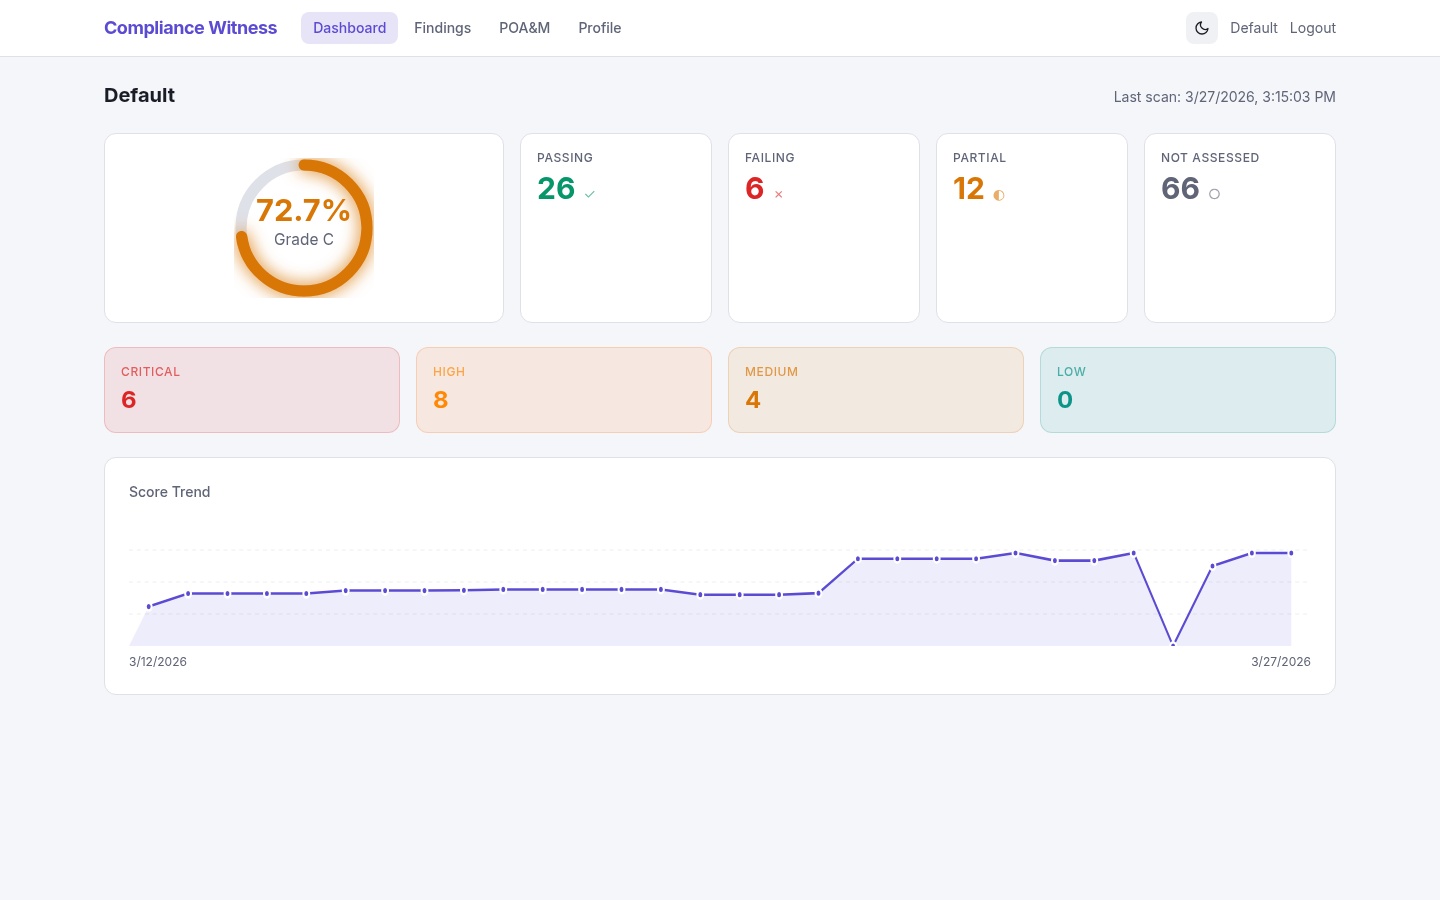The image size is (1440, 900).
Task: Click the empty circle icon beside Not Assessed
Action: tap(1214, 194)
